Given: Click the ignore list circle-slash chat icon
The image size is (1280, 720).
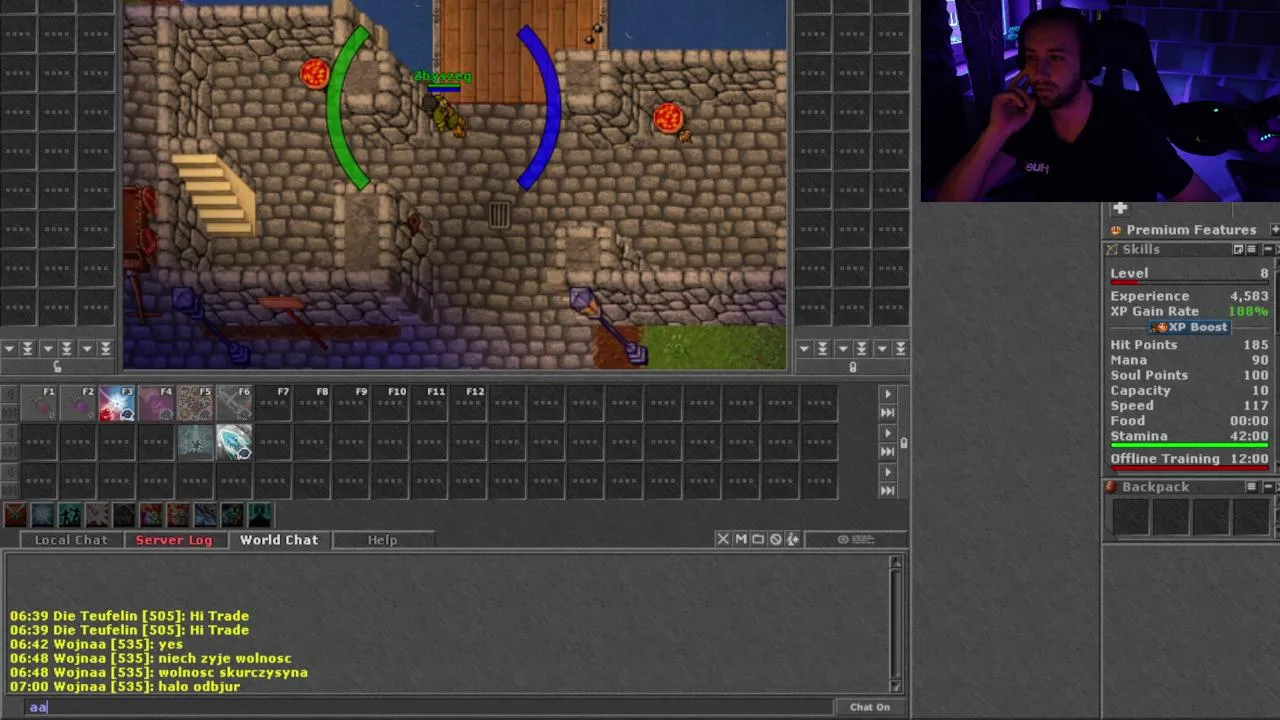Looking at the screenshot, I should (775, 539).
